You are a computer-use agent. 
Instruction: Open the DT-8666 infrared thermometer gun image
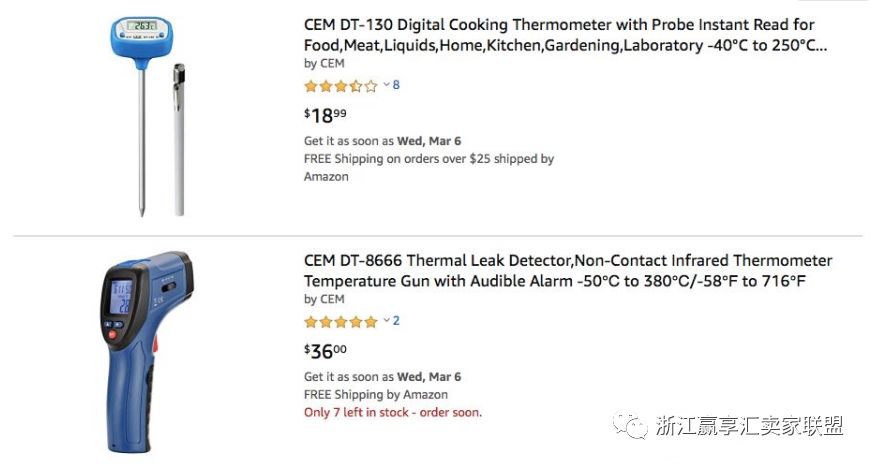pos(145,344)
